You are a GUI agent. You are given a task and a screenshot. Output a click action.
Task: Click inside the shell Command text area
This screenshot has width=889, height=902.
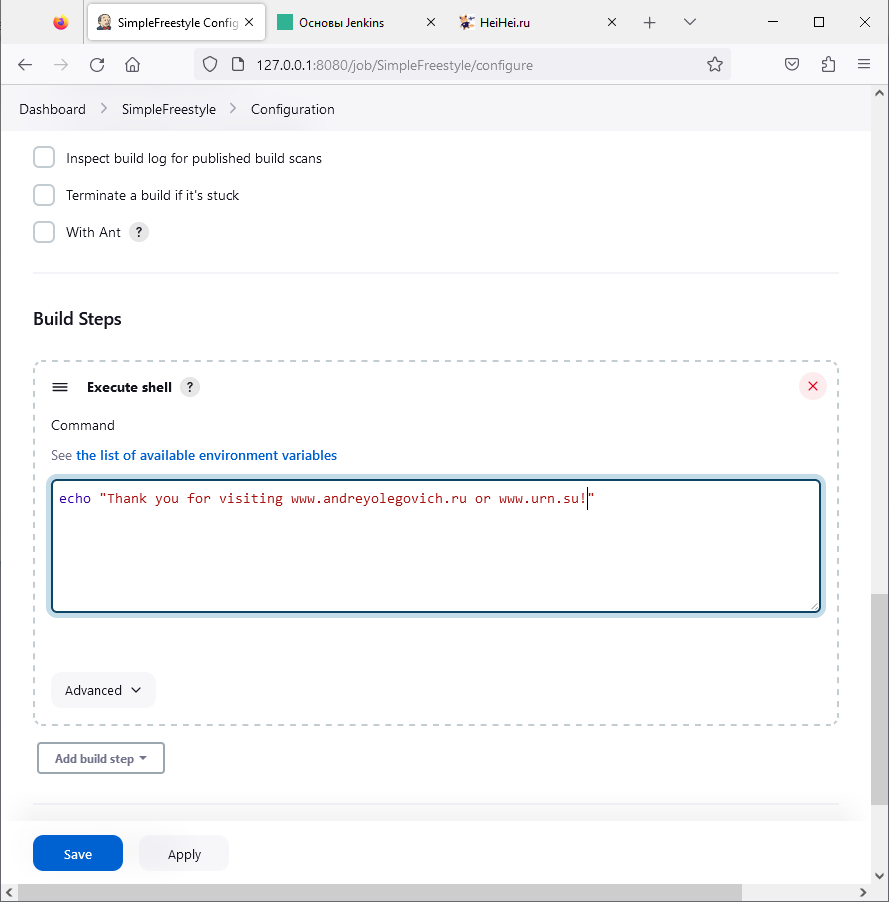436,546
